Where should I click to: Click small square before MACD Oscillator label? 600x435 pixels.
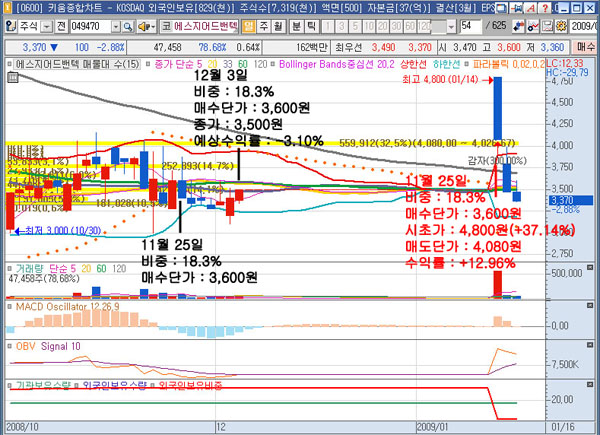point(10,306)
